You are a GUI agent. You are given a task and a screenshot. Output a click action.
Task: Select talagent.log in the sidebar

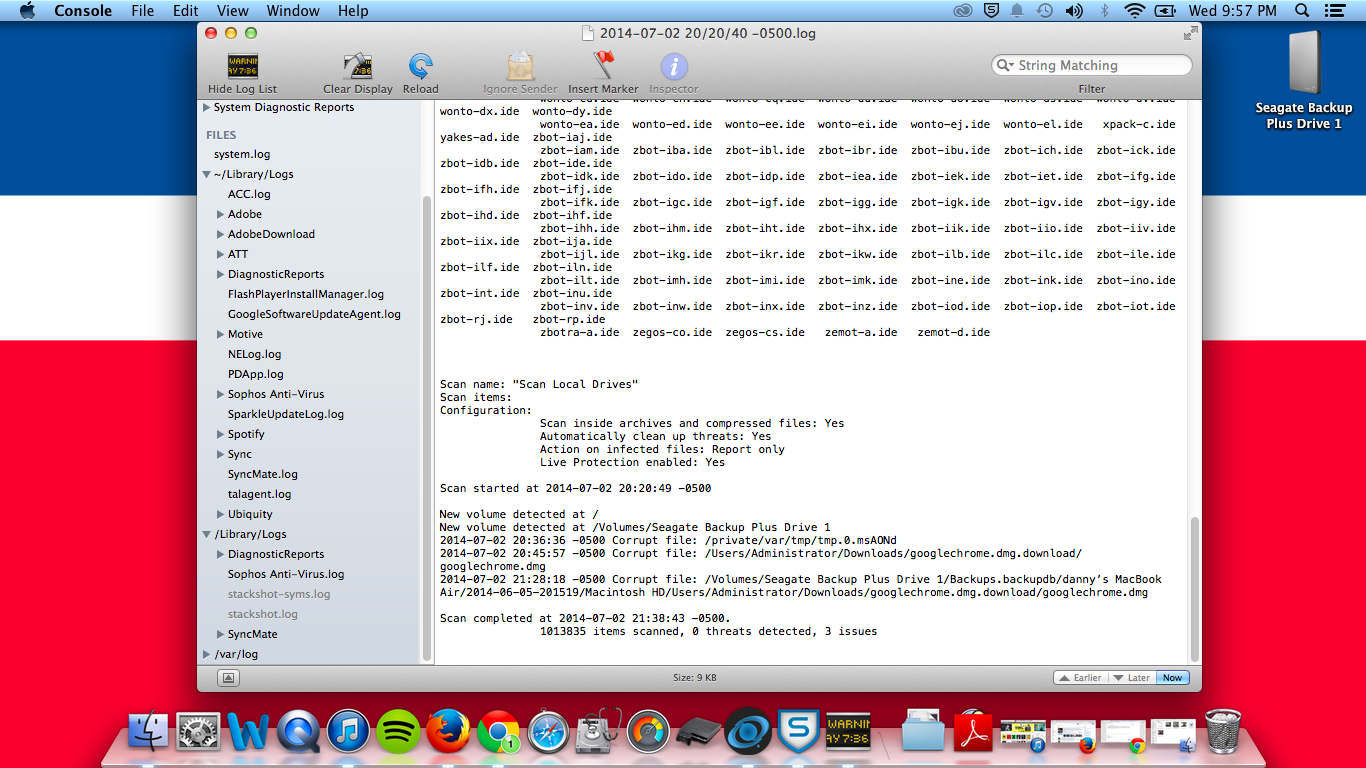tap(260, 494)
